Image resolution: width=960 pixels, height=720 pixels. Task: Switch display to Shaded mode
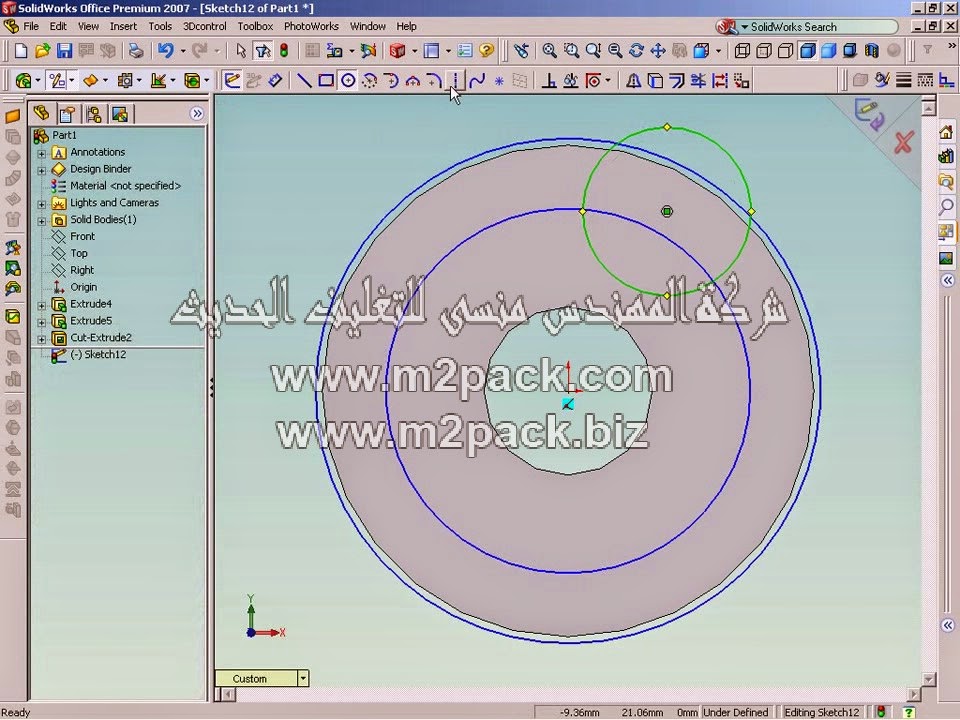[x=829, y=51]
